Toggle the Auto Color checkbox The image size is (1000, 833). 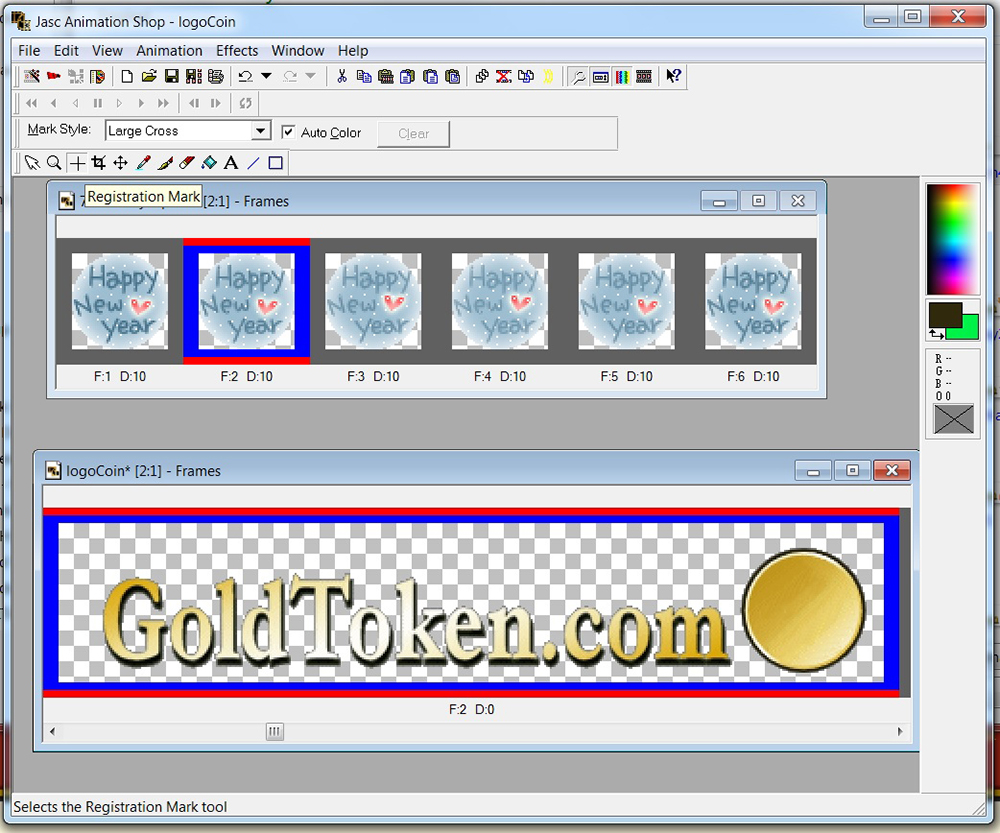(x=289, y=132)
